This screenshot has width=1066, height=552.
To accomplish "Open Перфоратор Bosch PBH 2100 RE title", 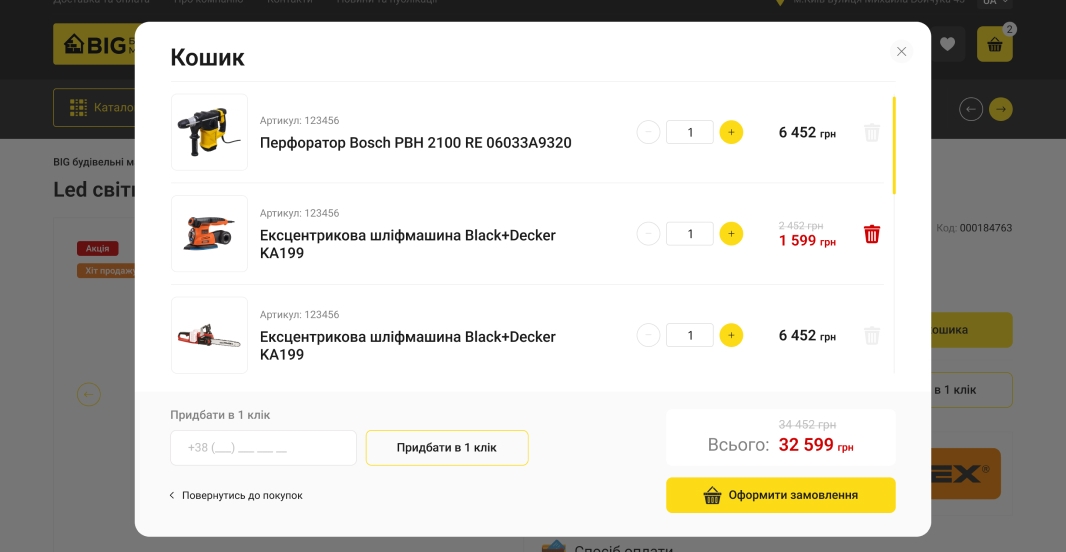I will click(415, 143).
